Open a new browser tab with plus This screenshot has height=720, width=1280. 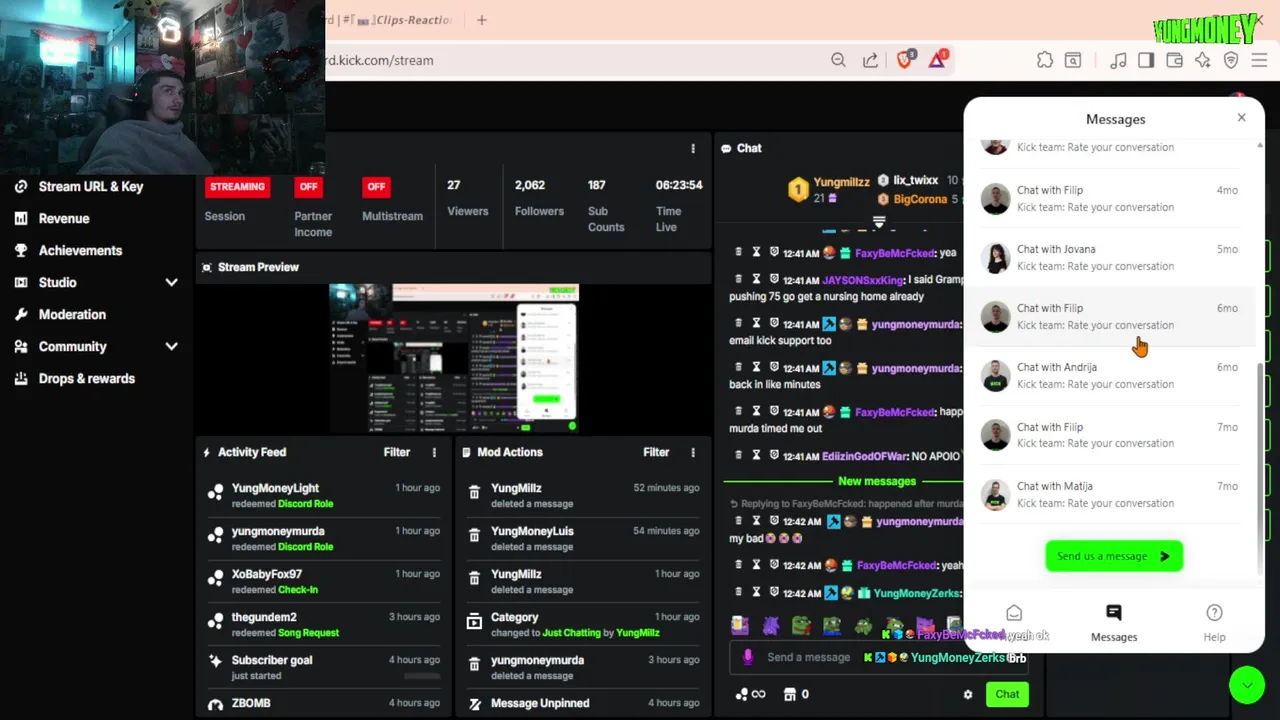point(481,19)
